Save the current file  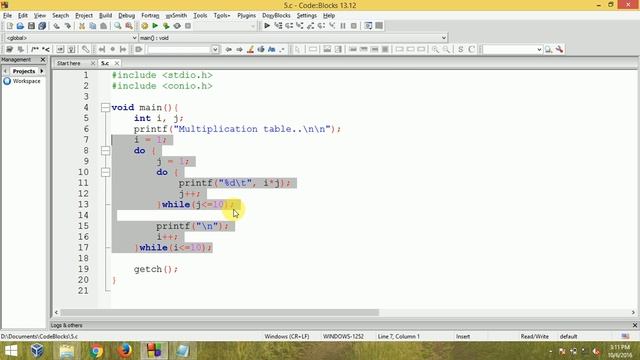(x=31, y=26)
